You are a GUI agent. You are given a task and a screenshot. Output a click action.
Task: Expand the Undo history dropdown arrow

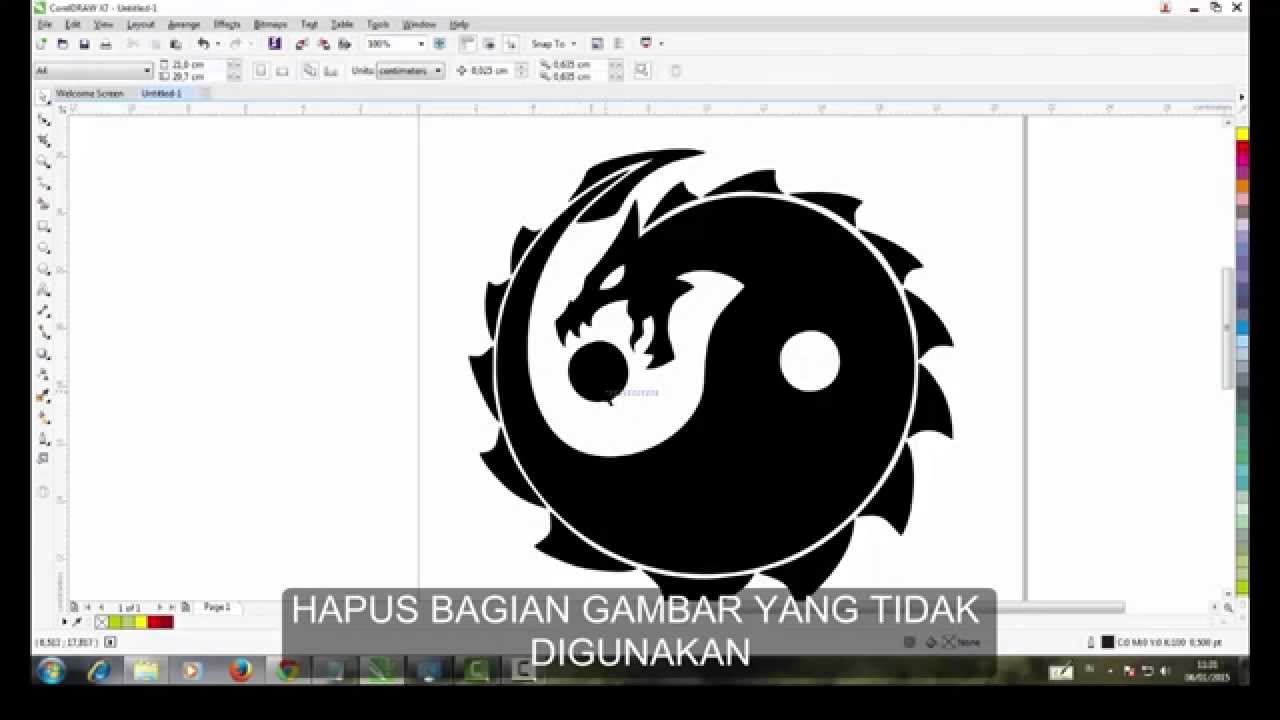(x=218, y=44)
